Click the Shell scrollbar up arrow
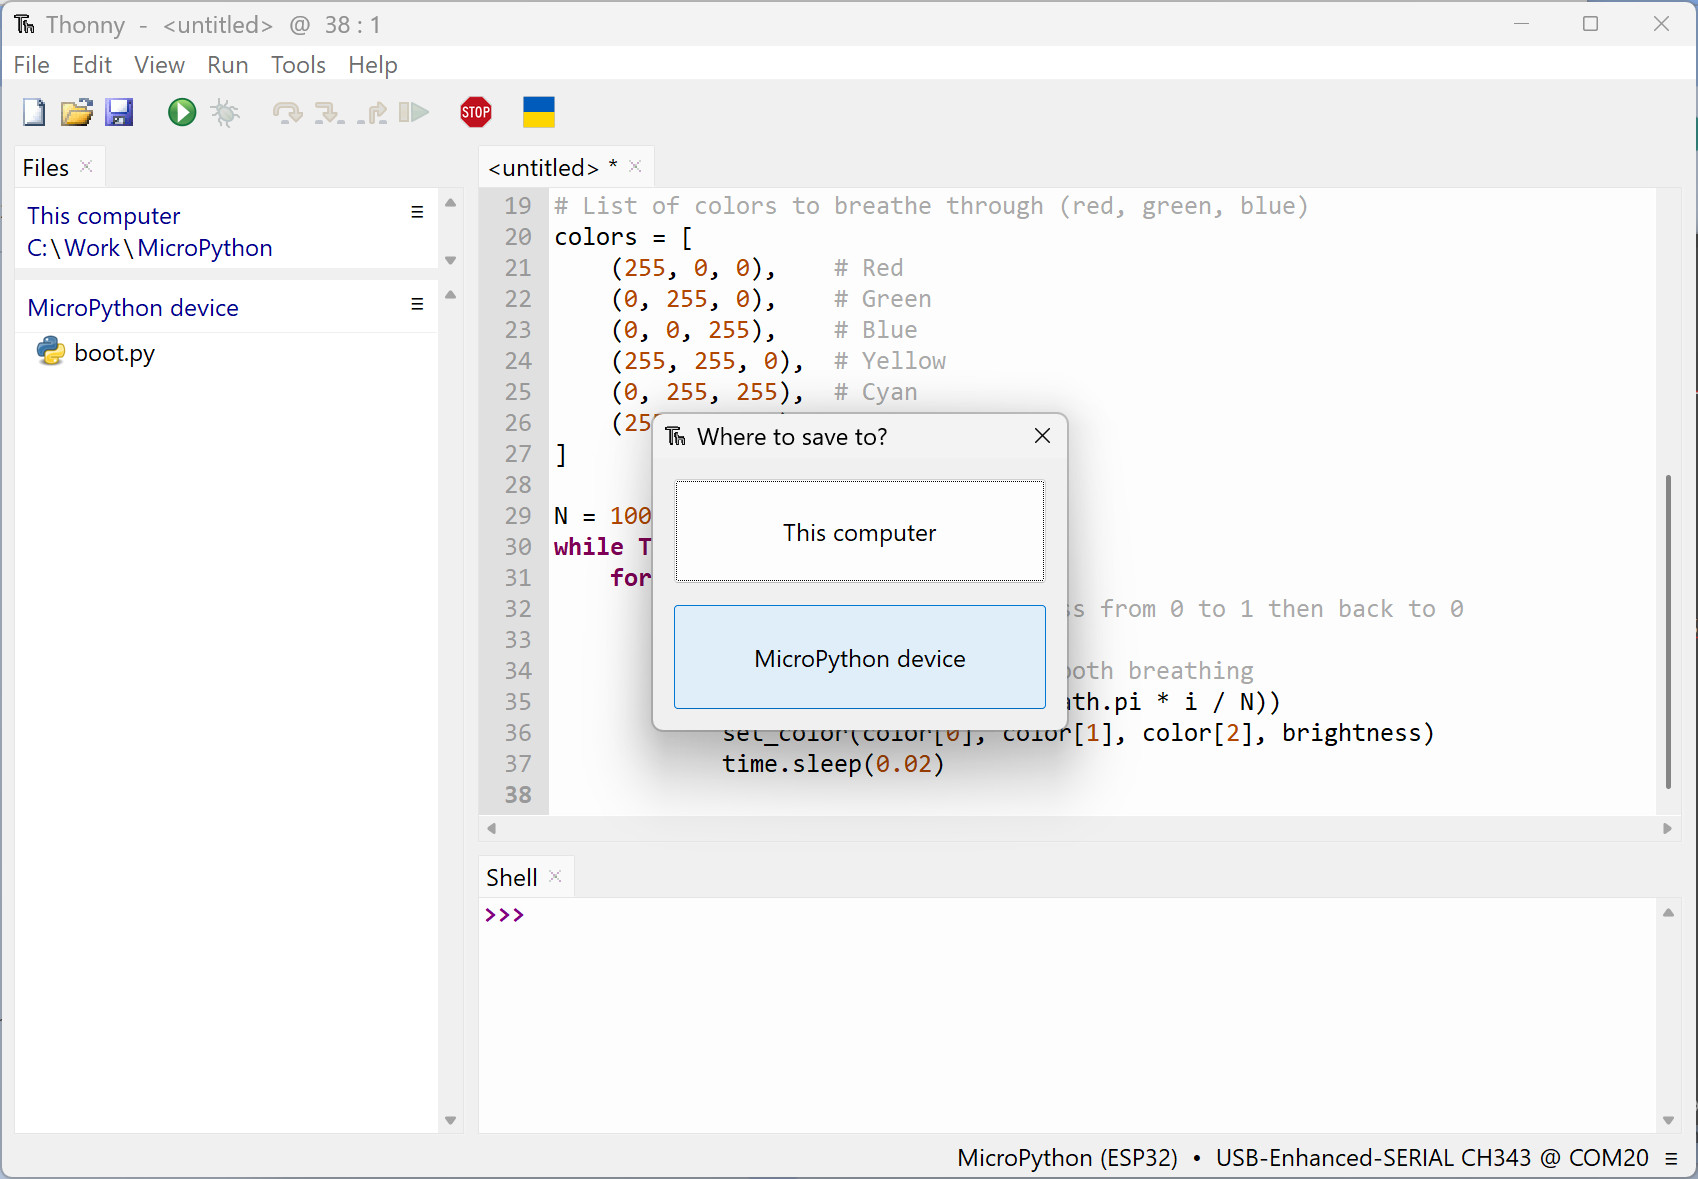Screen dimensions: 1698x1179 coord(1668,912)
